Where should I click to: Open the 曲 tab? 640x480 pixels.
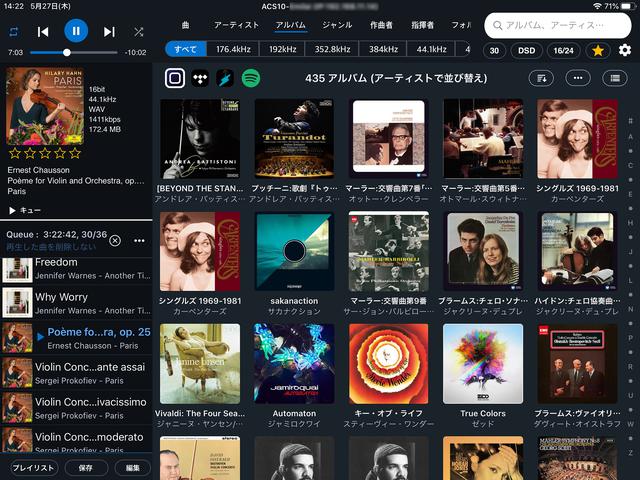coord(185,25)
